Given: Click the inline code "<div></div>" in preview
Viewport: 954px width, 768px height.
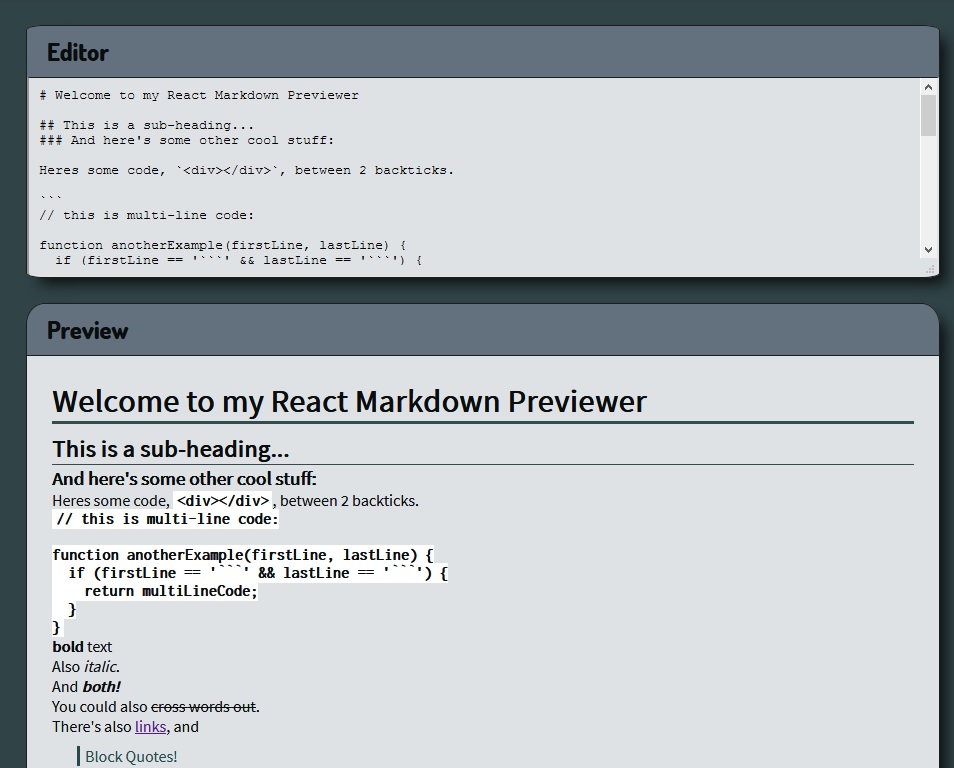Looking at the screenshot, I should [x=223, y=501].
